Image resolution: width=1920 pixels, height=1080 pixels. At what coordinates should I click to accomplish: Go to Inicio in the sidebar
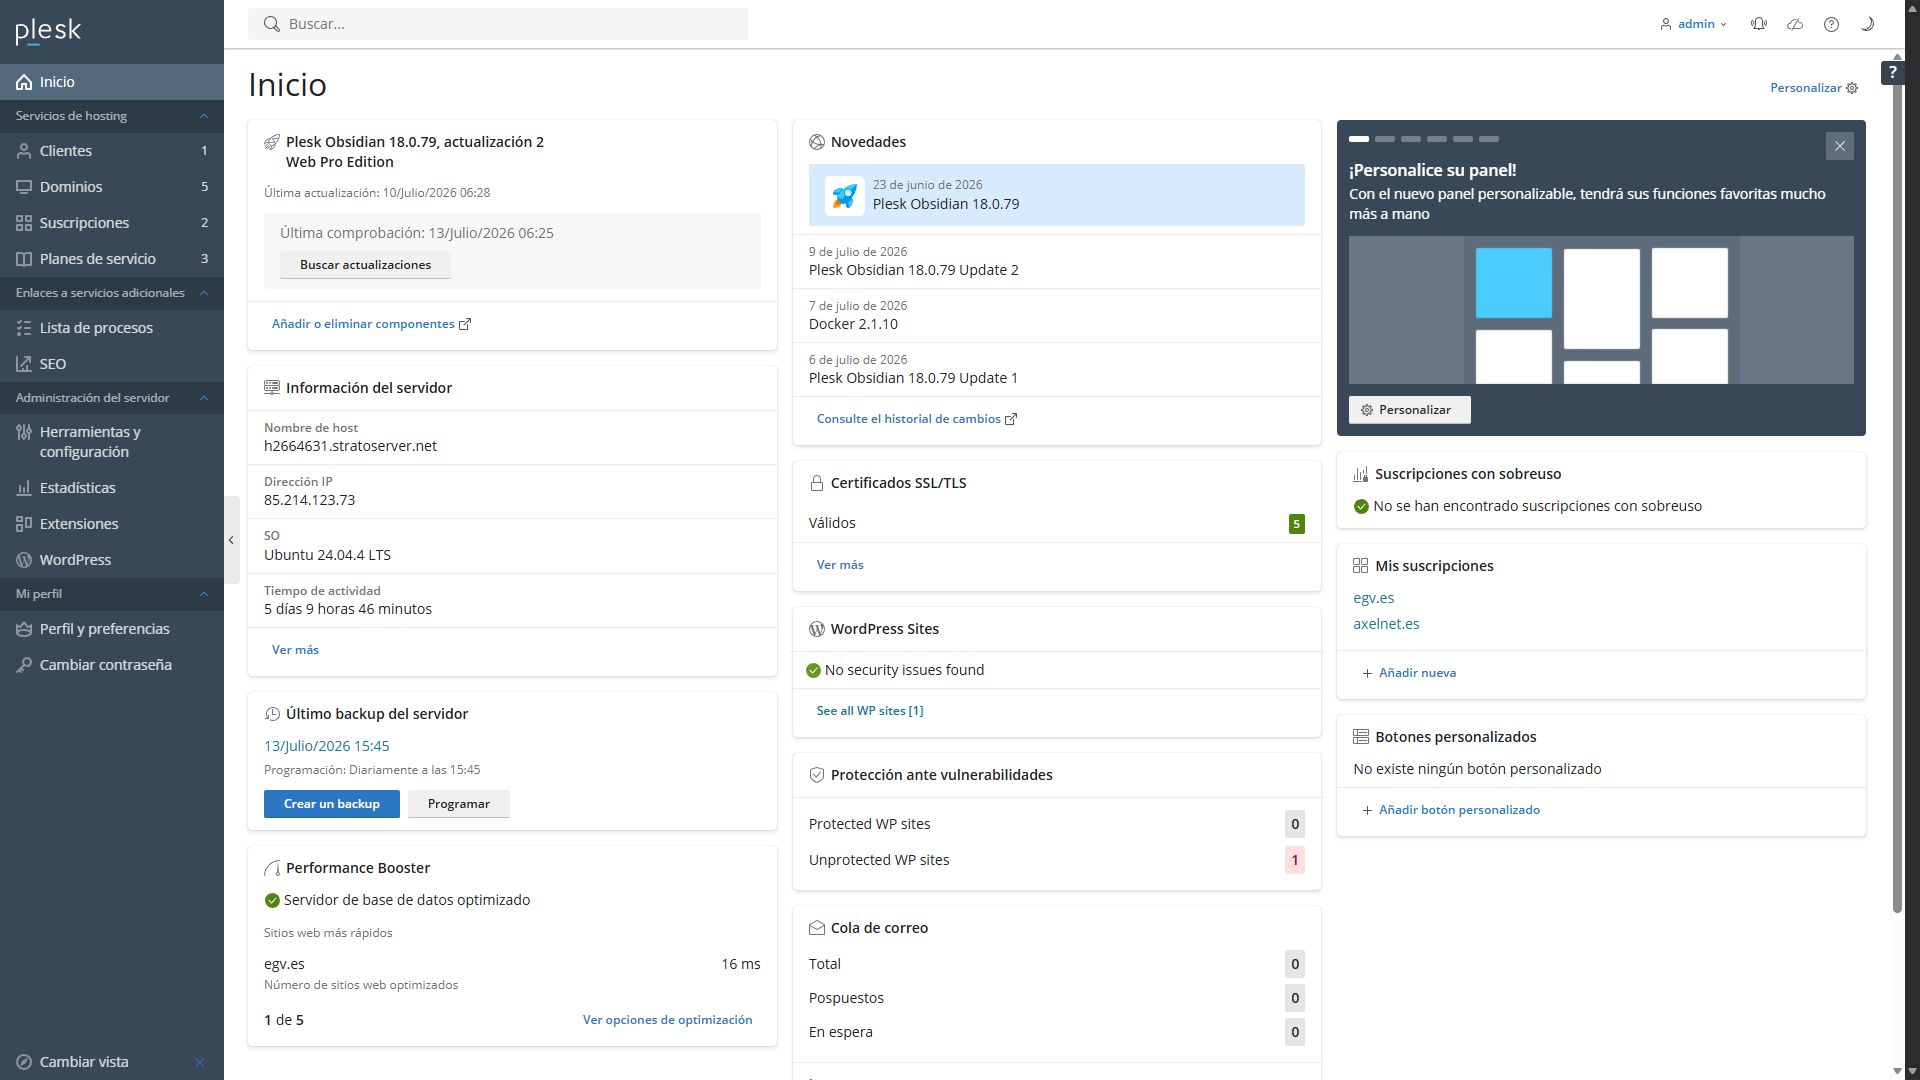[x=112, y=82]
